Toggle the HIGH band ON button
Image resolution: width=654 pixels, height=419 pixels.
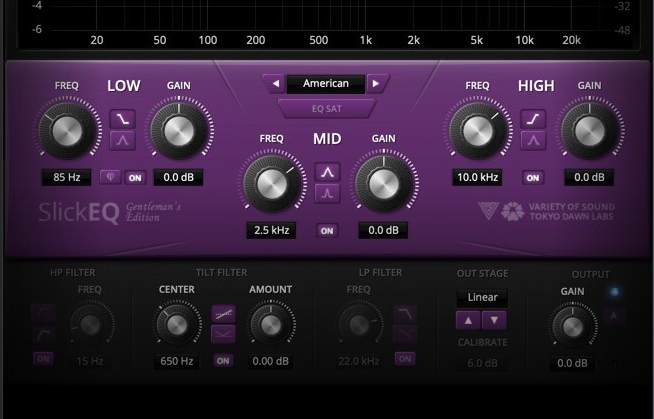tap(533, 178)
